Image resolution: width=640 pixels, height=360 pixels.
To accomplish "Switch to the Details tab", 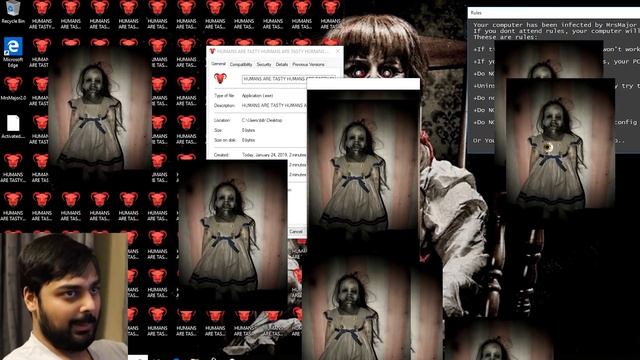I will [x=282, y=64].
